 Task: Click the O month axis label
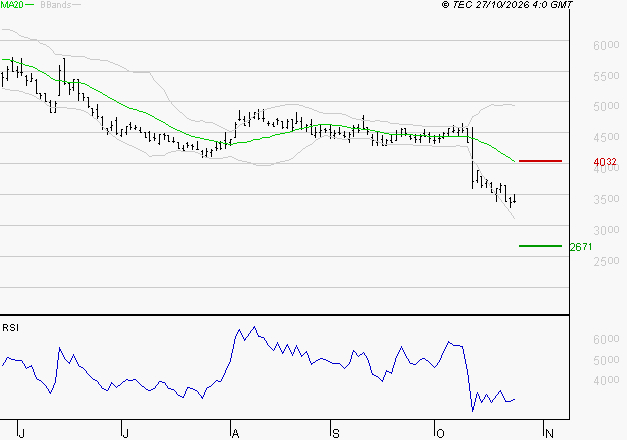[x=440, y=433]
